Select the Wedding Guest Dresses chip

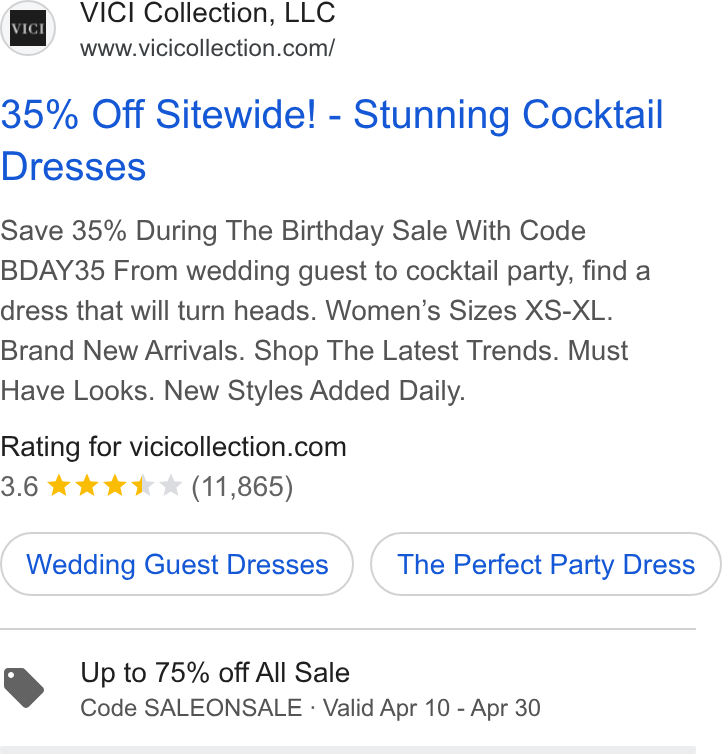tap(177, 564)
